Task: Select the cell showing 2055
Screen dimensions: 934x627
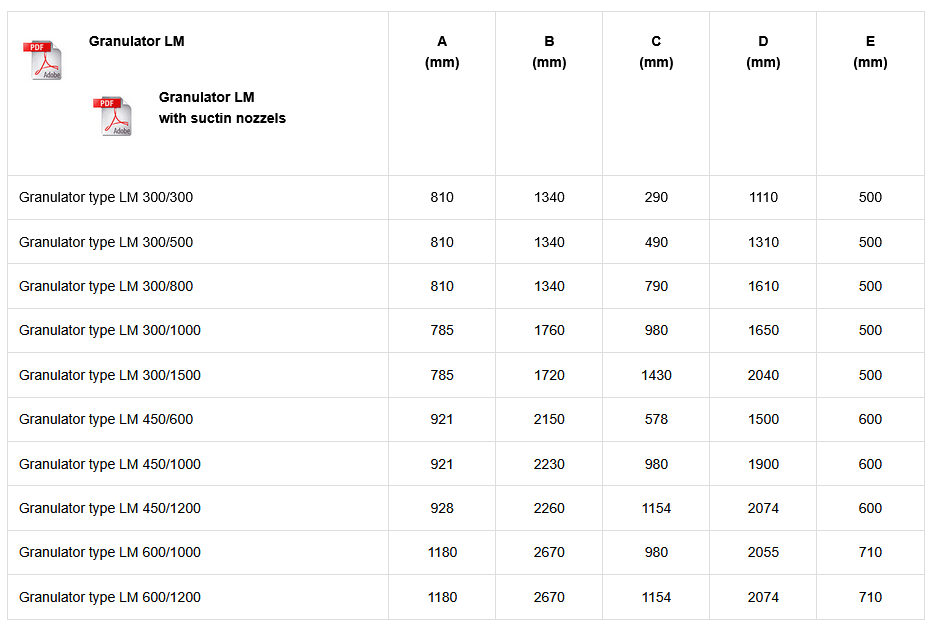Action: point(763,552)
